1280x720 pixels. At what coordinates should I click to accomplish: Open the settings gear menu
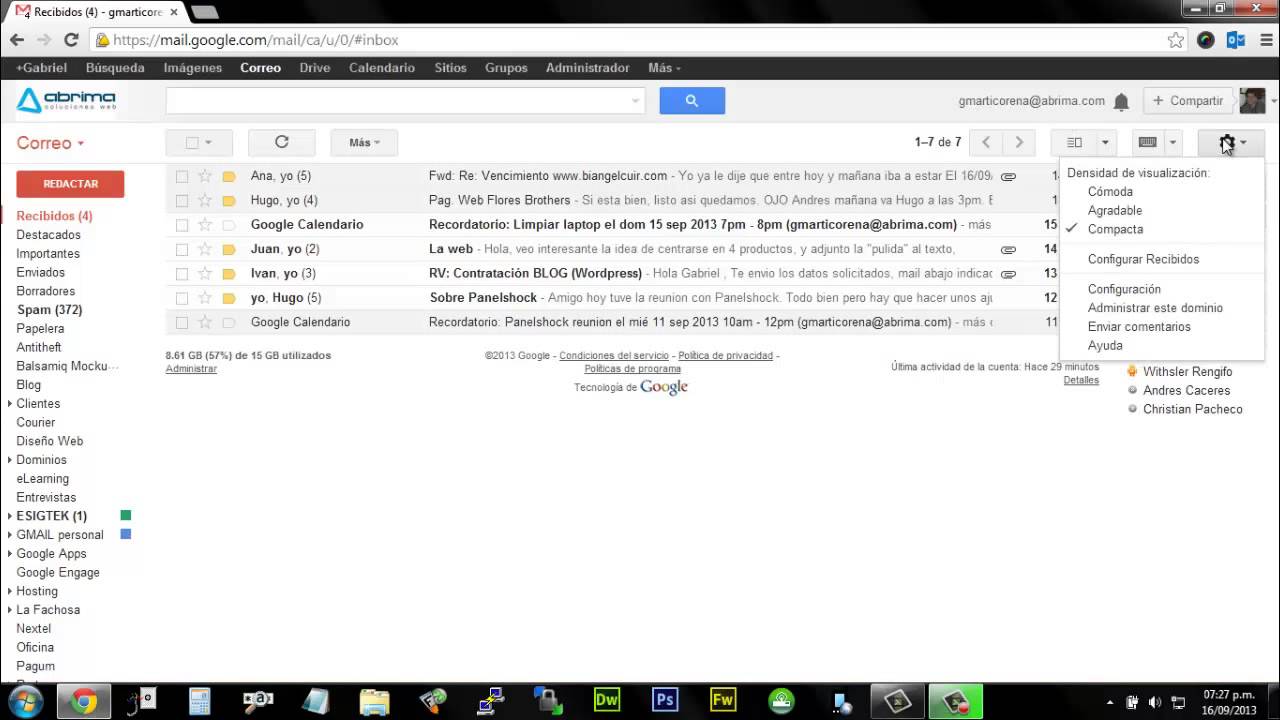pyautogui.click(x=1231, y=143)
